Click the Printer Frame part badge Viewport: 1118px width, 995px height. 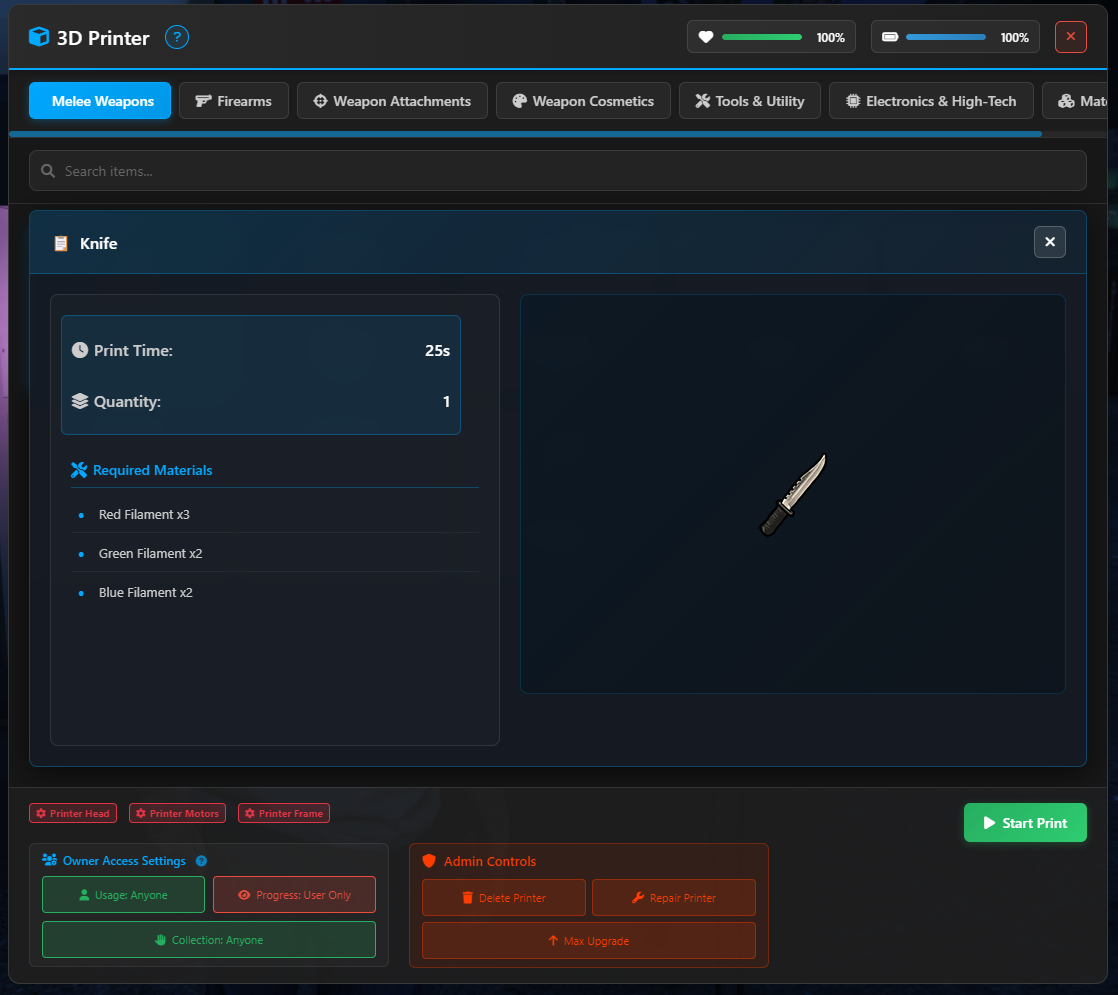(x=284, y=813)
